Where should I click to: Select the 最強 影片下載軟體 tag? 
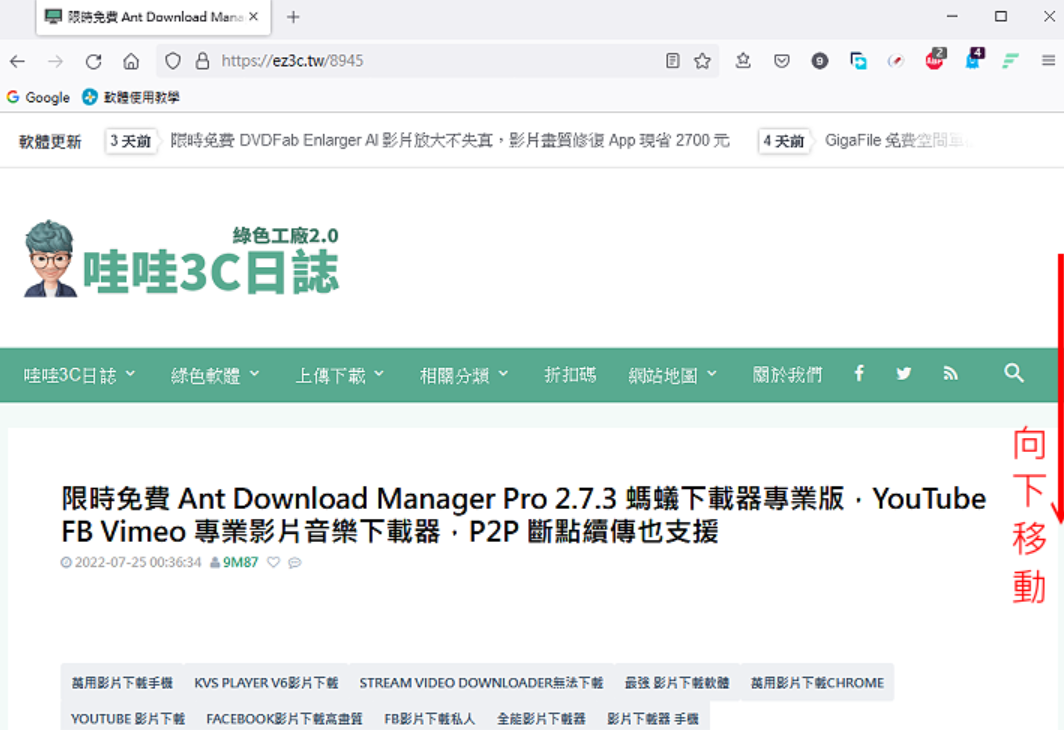click(677, 683)
